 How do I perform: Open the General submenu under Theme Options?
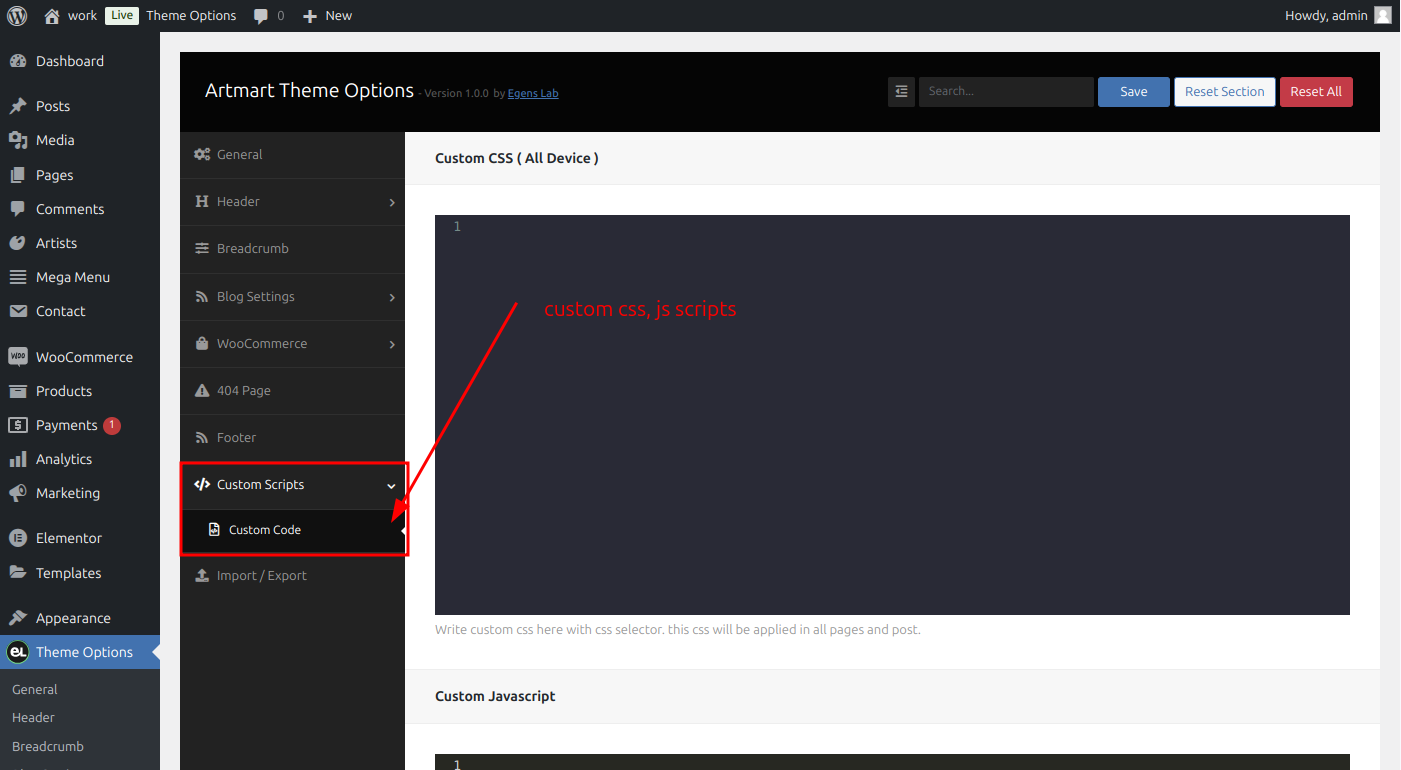(x=35, y=690)
